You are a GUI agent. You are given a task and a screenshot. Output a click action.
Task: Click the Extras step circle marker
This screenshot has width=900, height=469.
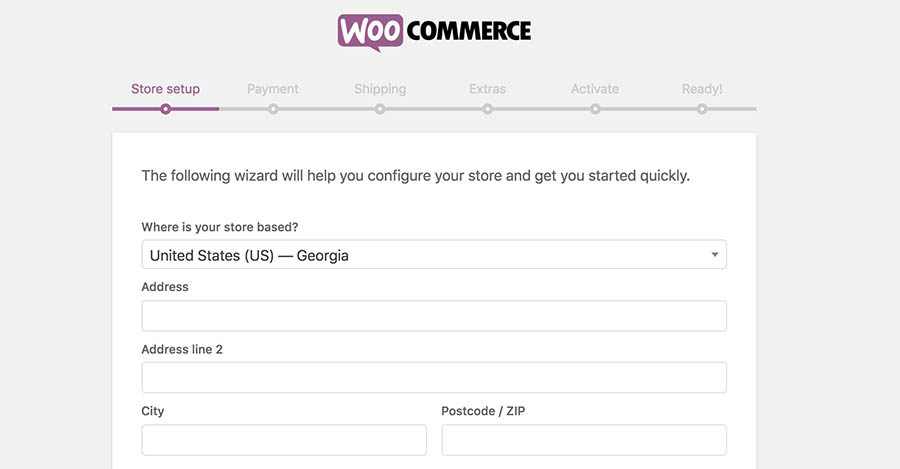pyautogui.click(x=487, y=109)
